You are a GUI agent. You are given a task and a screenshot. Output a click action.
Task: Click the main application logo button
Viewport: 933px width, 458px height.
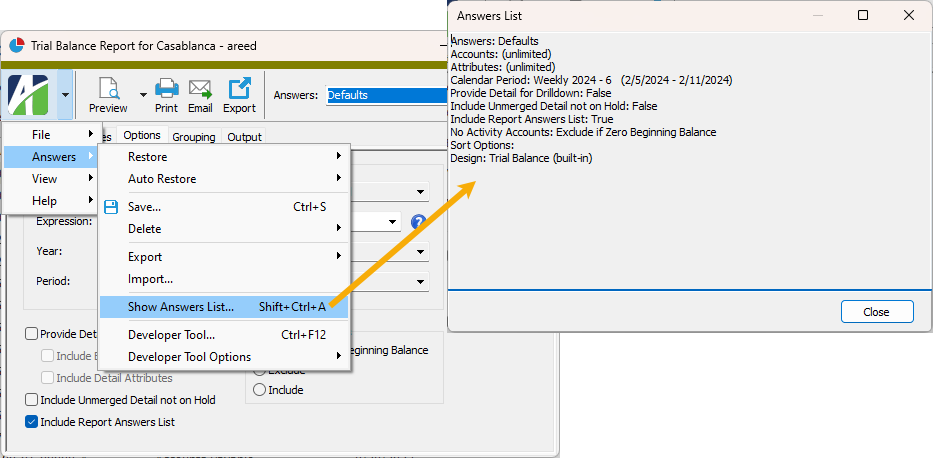coord(28,95)
